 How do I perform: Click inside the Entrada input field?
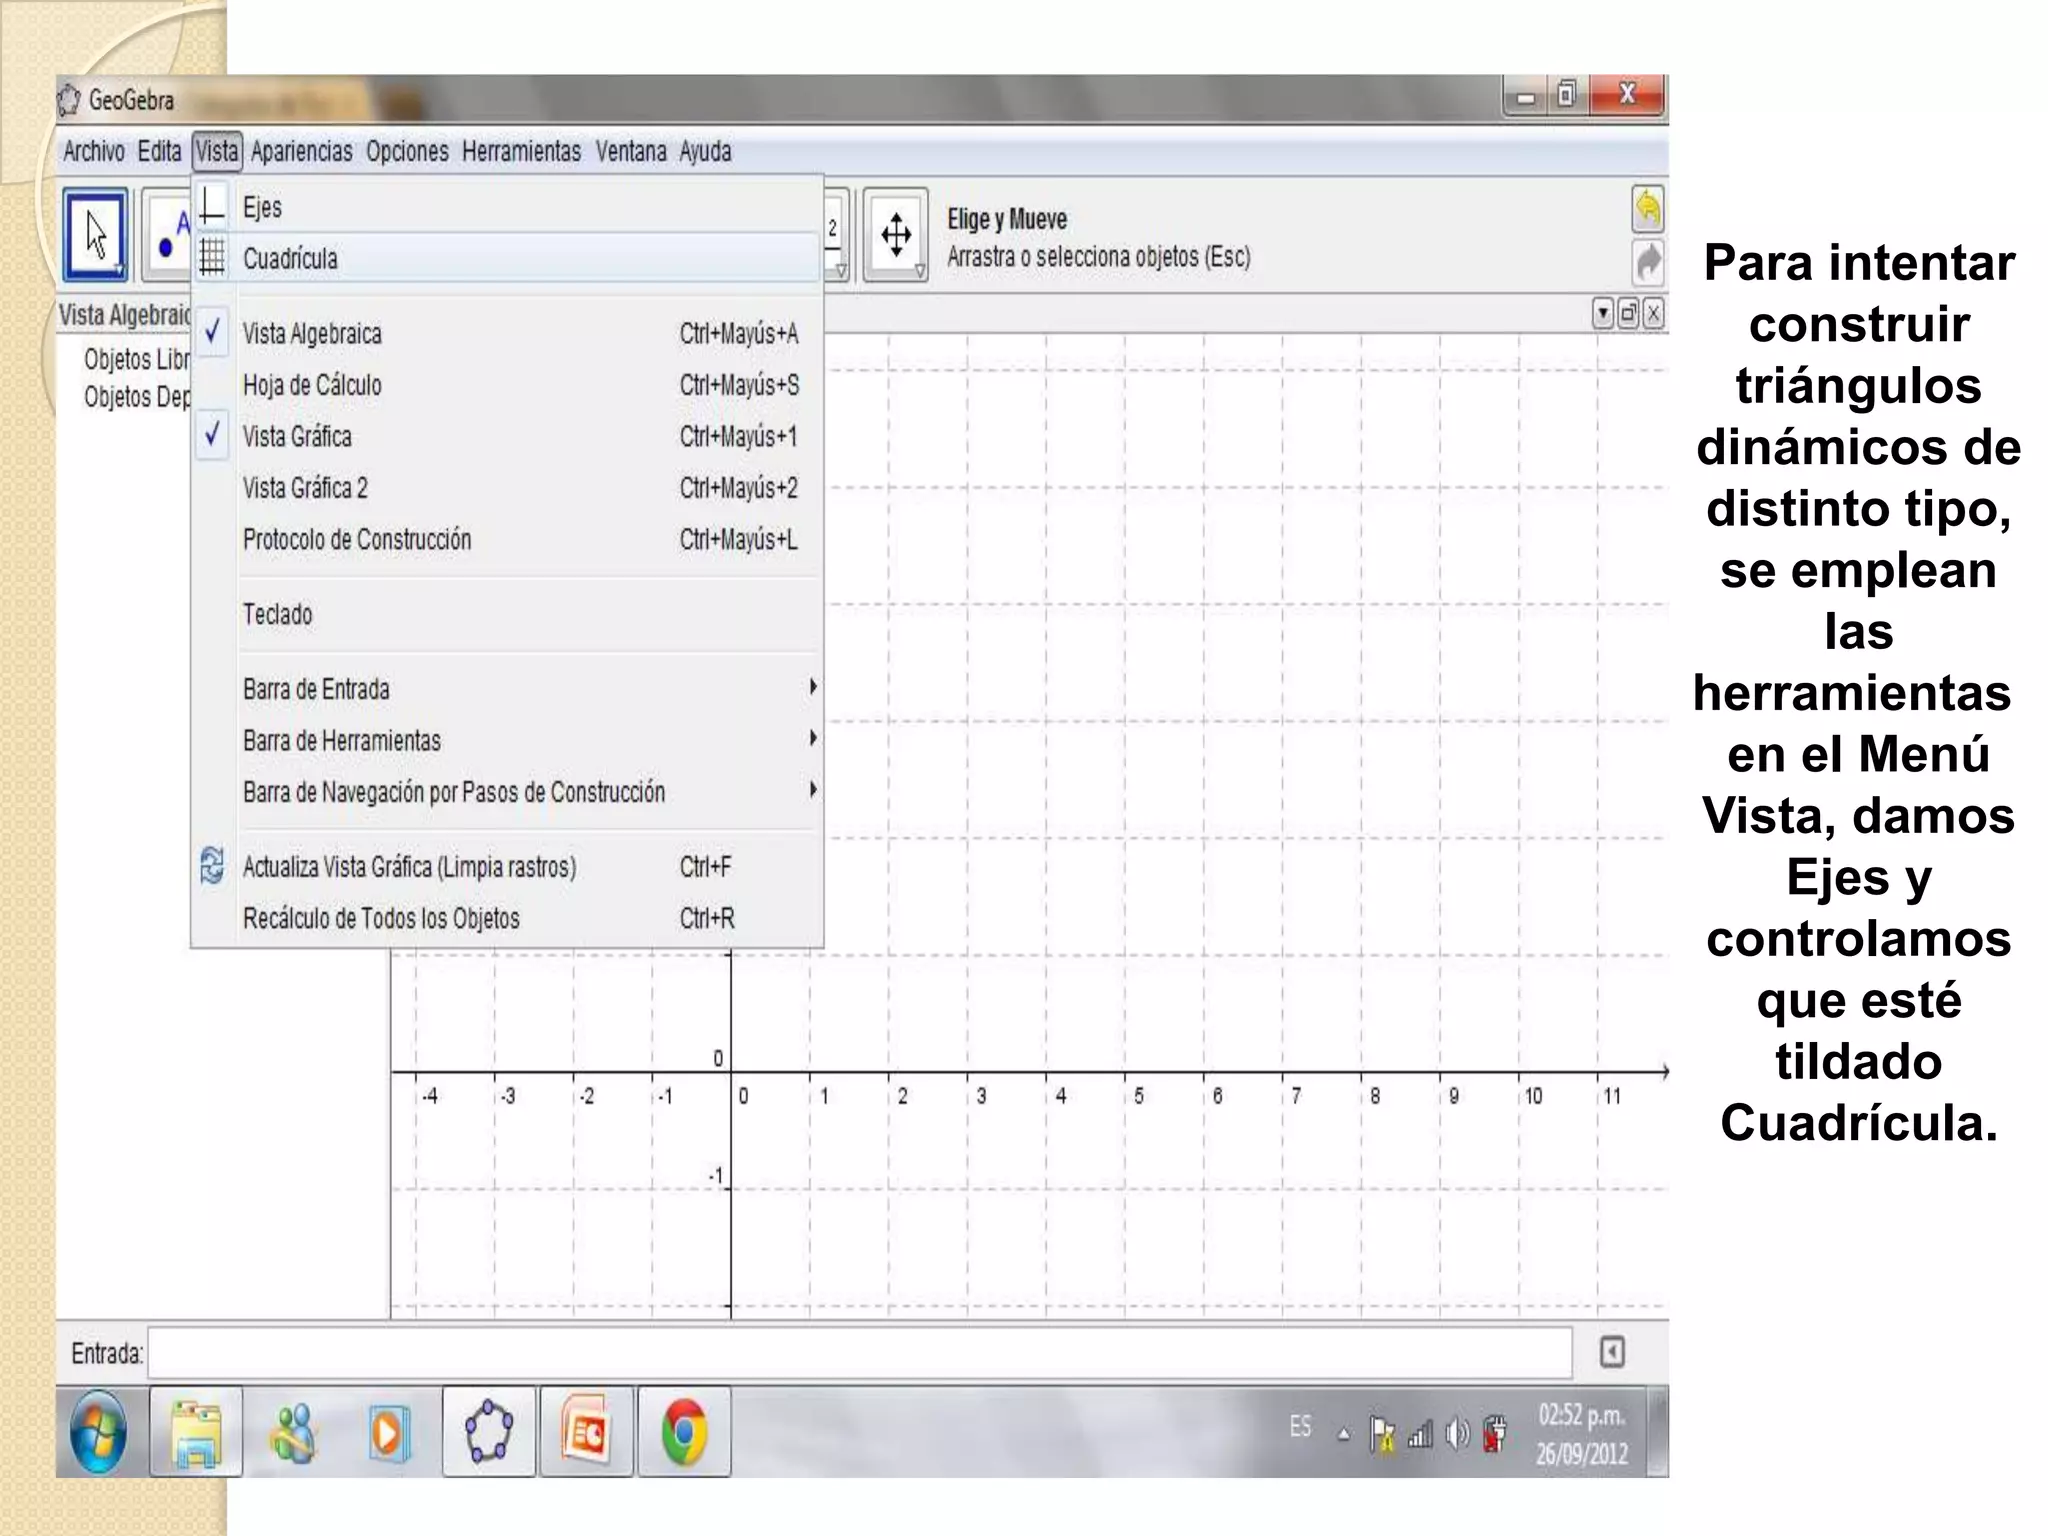point(860,1353)
